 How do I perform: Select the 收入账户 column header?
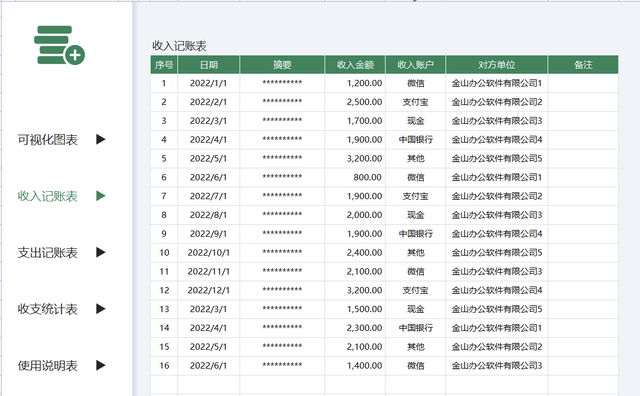point(416,65)
